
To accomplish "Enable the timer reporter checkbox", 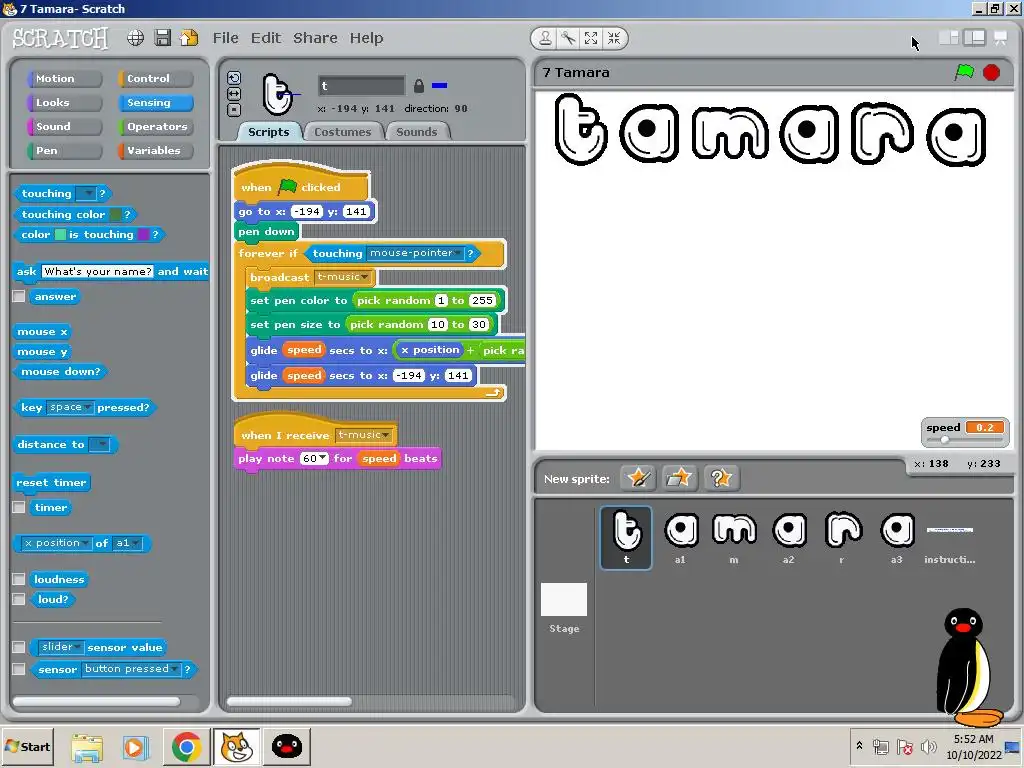I will point(19,507).
